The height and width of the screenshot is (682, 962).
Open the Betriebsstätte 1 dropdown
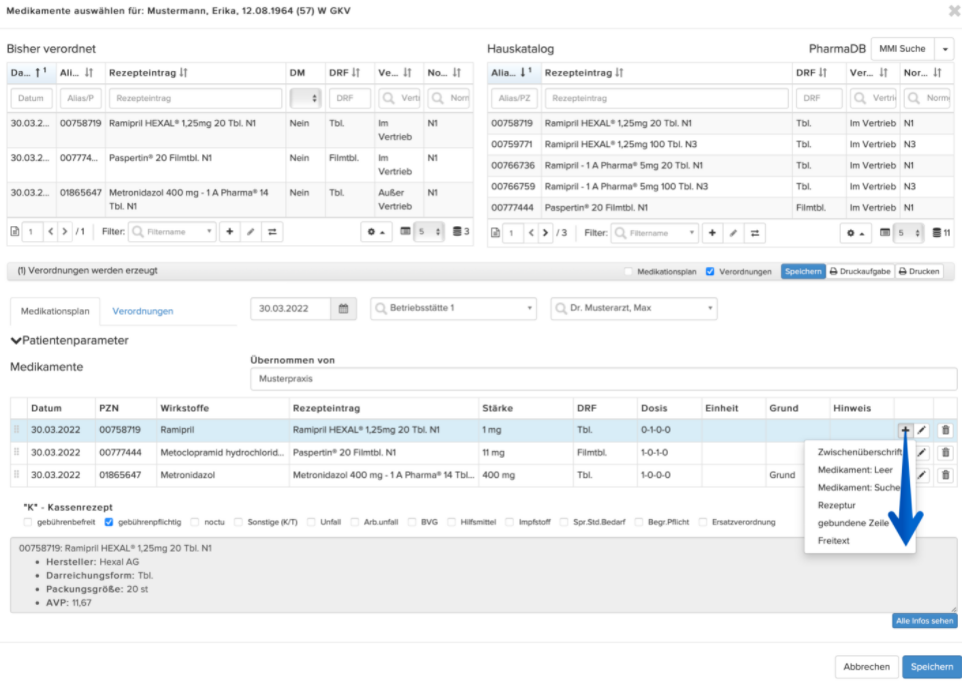pyautogui.click(x=453, y=308)
